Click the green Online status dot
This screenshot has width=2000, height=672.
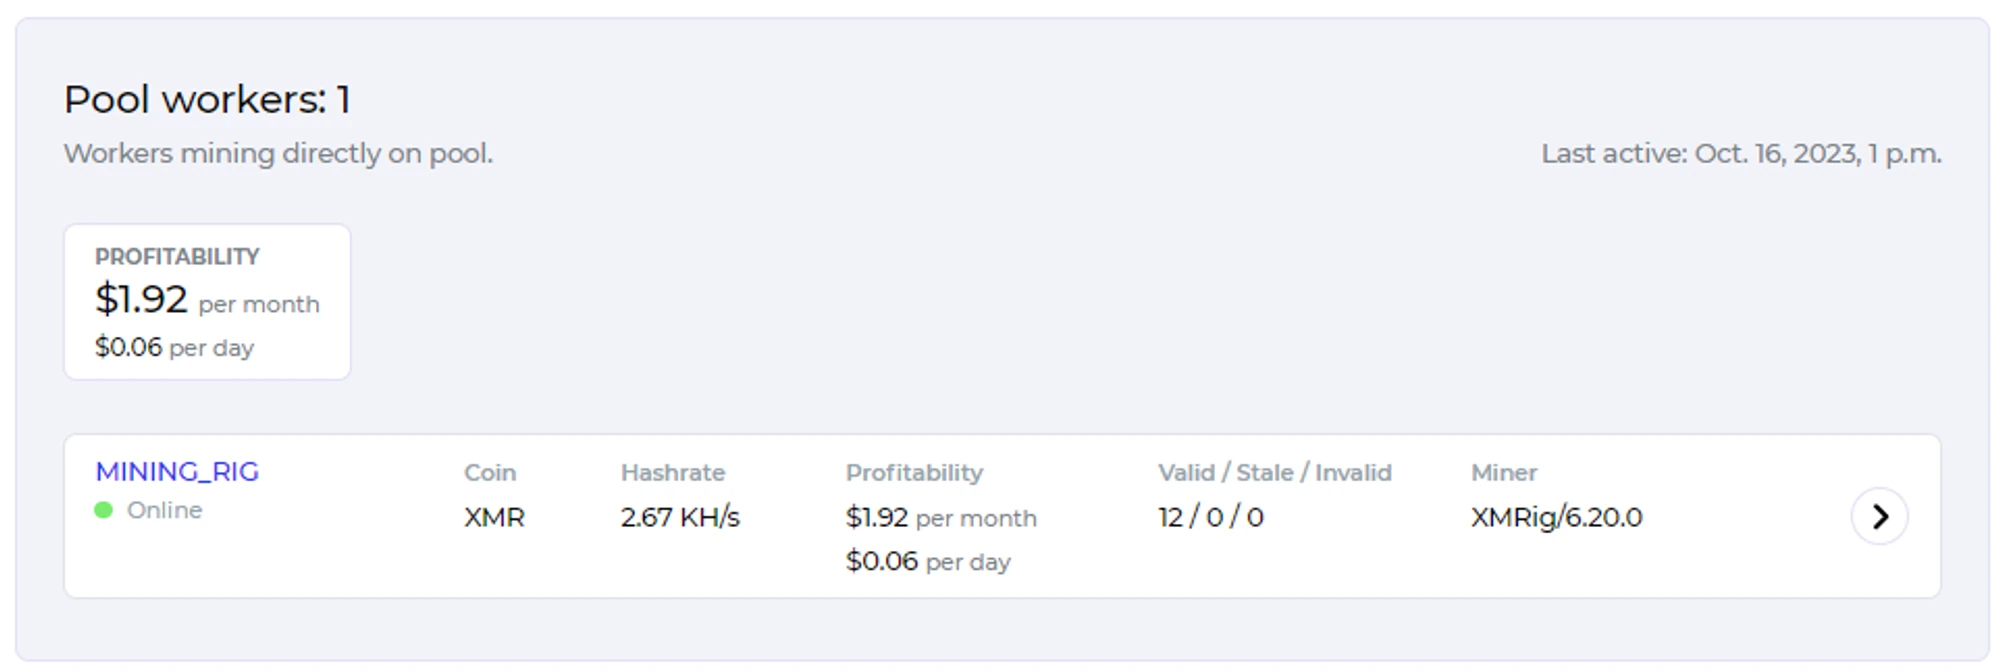103,510
